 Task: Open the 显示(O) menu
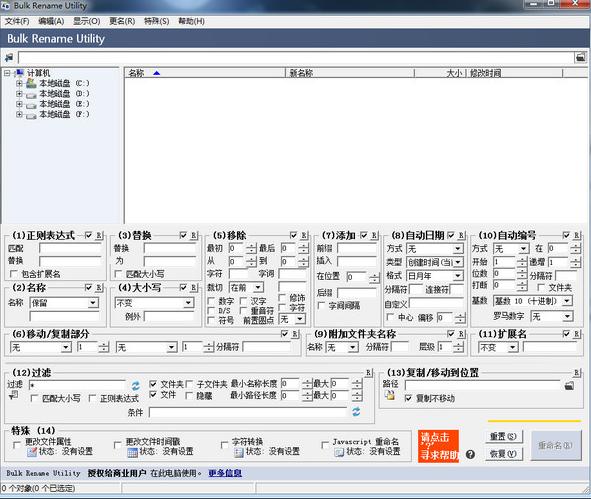(x=87, y=21)
